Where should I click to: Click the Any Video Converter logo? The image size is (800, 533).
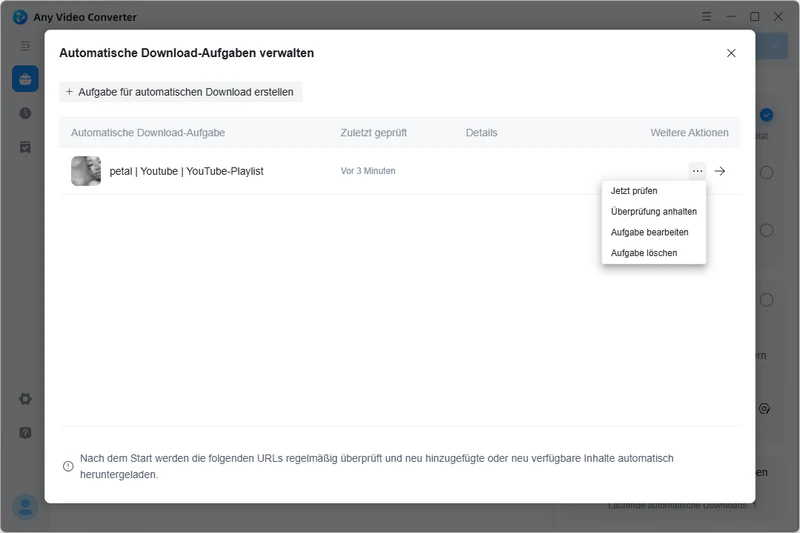point(20,17)
